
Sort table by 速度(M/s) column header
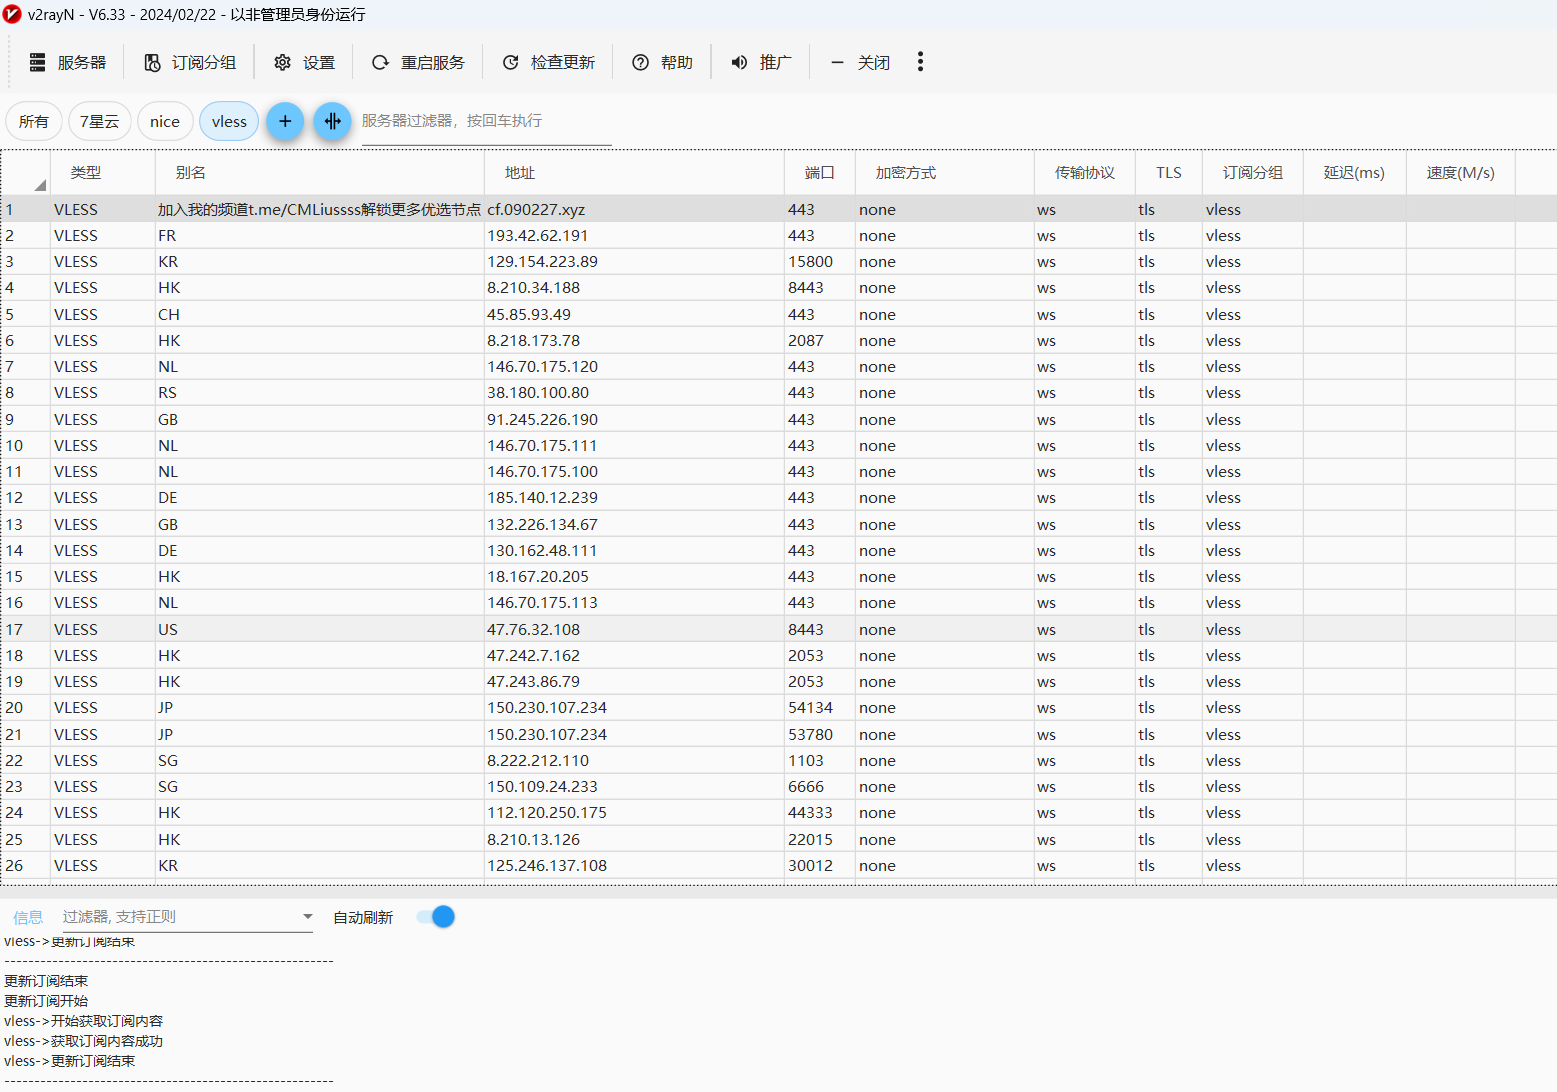pyautogui.click(x=1461, y=172)
